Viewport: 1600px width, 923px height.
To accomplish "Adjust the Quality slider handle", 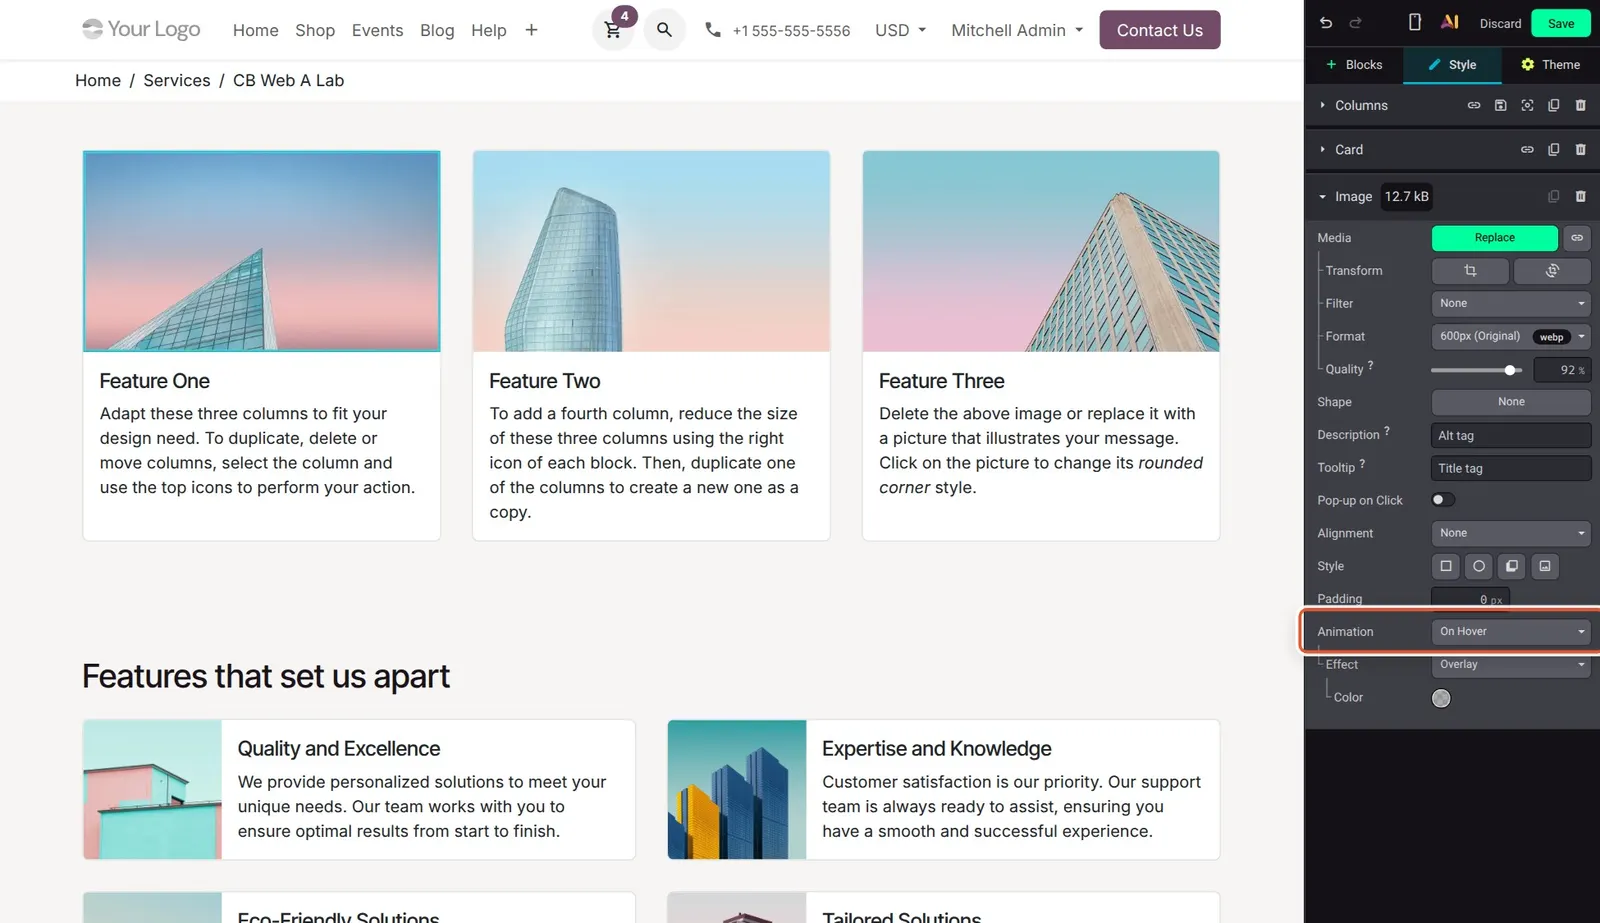I will point(1510,370).
